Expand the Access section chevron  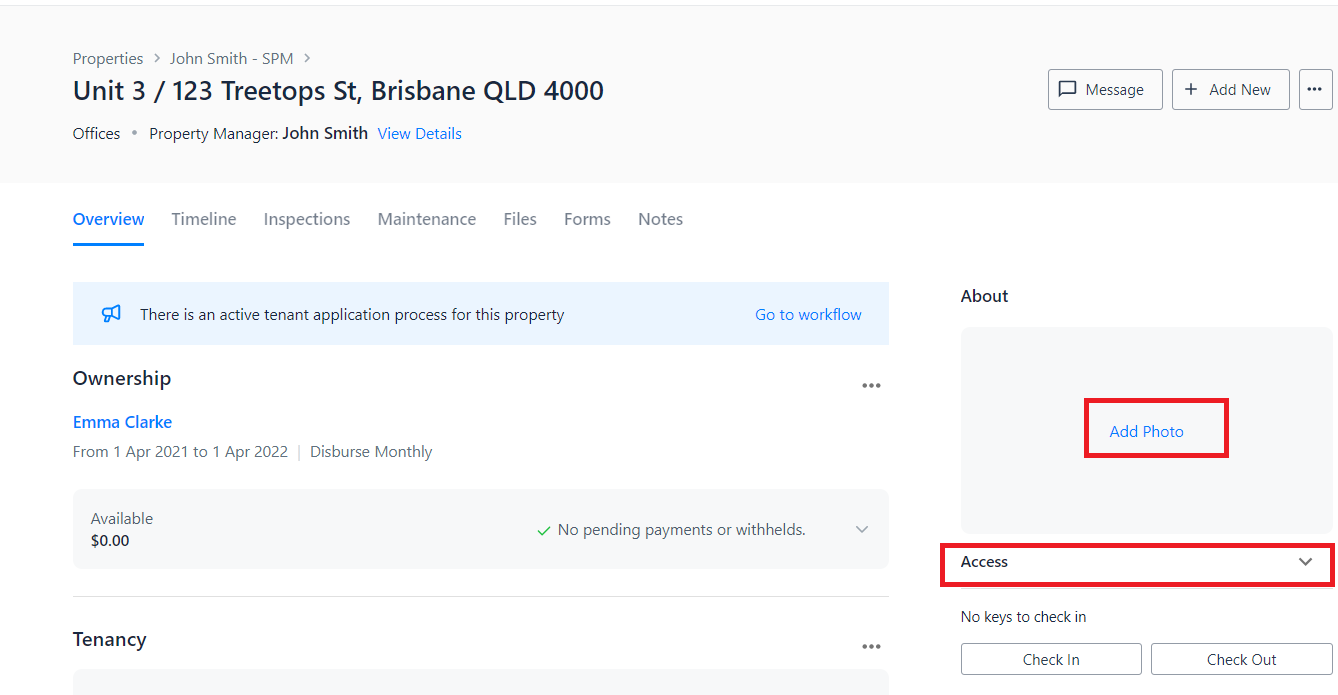[1305, 562]
